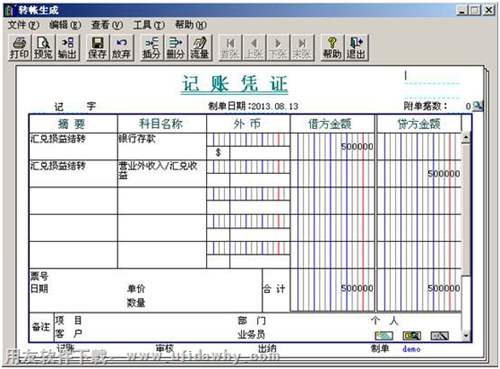The width and height of the screenshot is (500, 369).
Task: Click the 记 字 voucher type label
Action: (75, 106)
